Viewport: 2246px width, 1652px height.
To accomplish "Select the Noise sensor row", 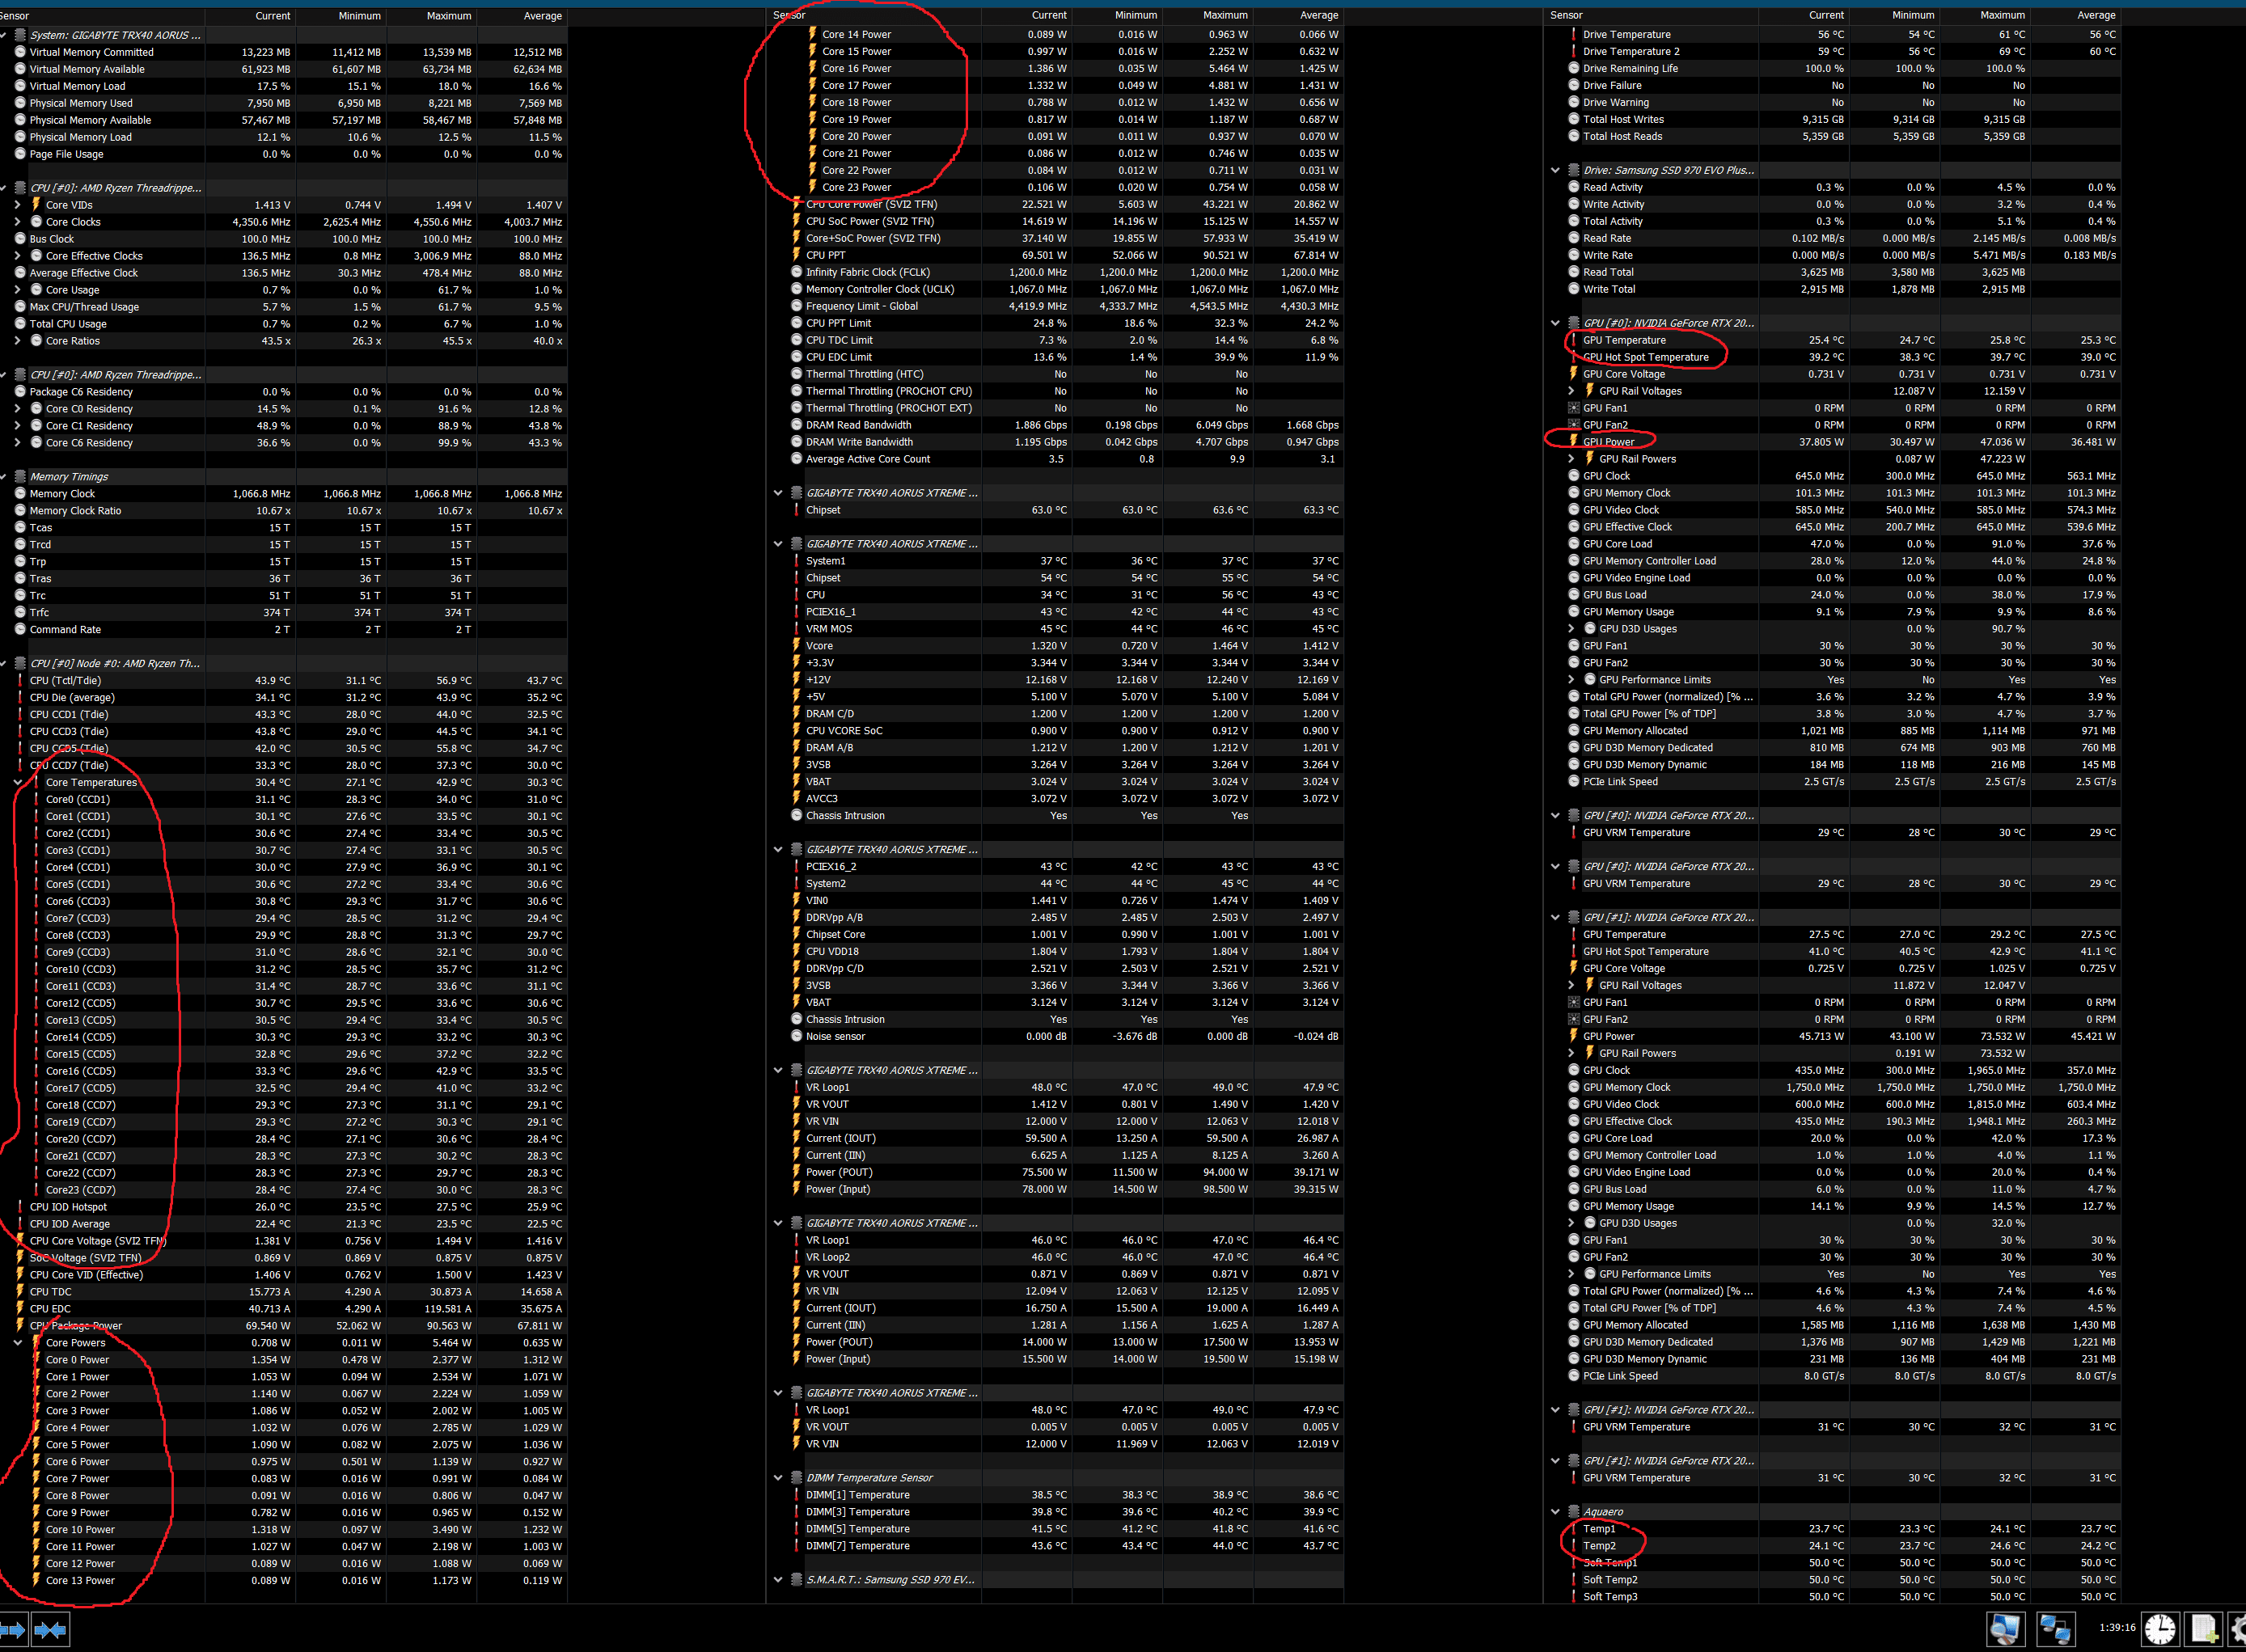I will coord(835,1037).
